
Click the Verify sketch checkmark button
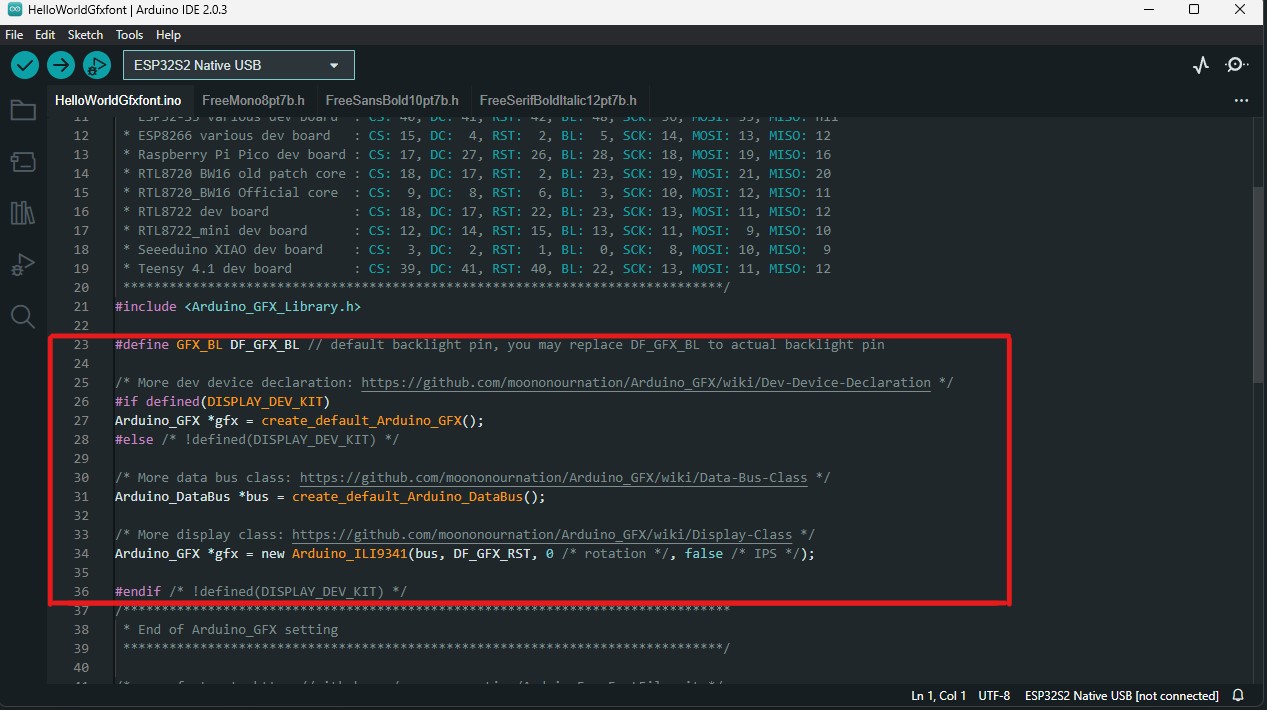[25, 66]
